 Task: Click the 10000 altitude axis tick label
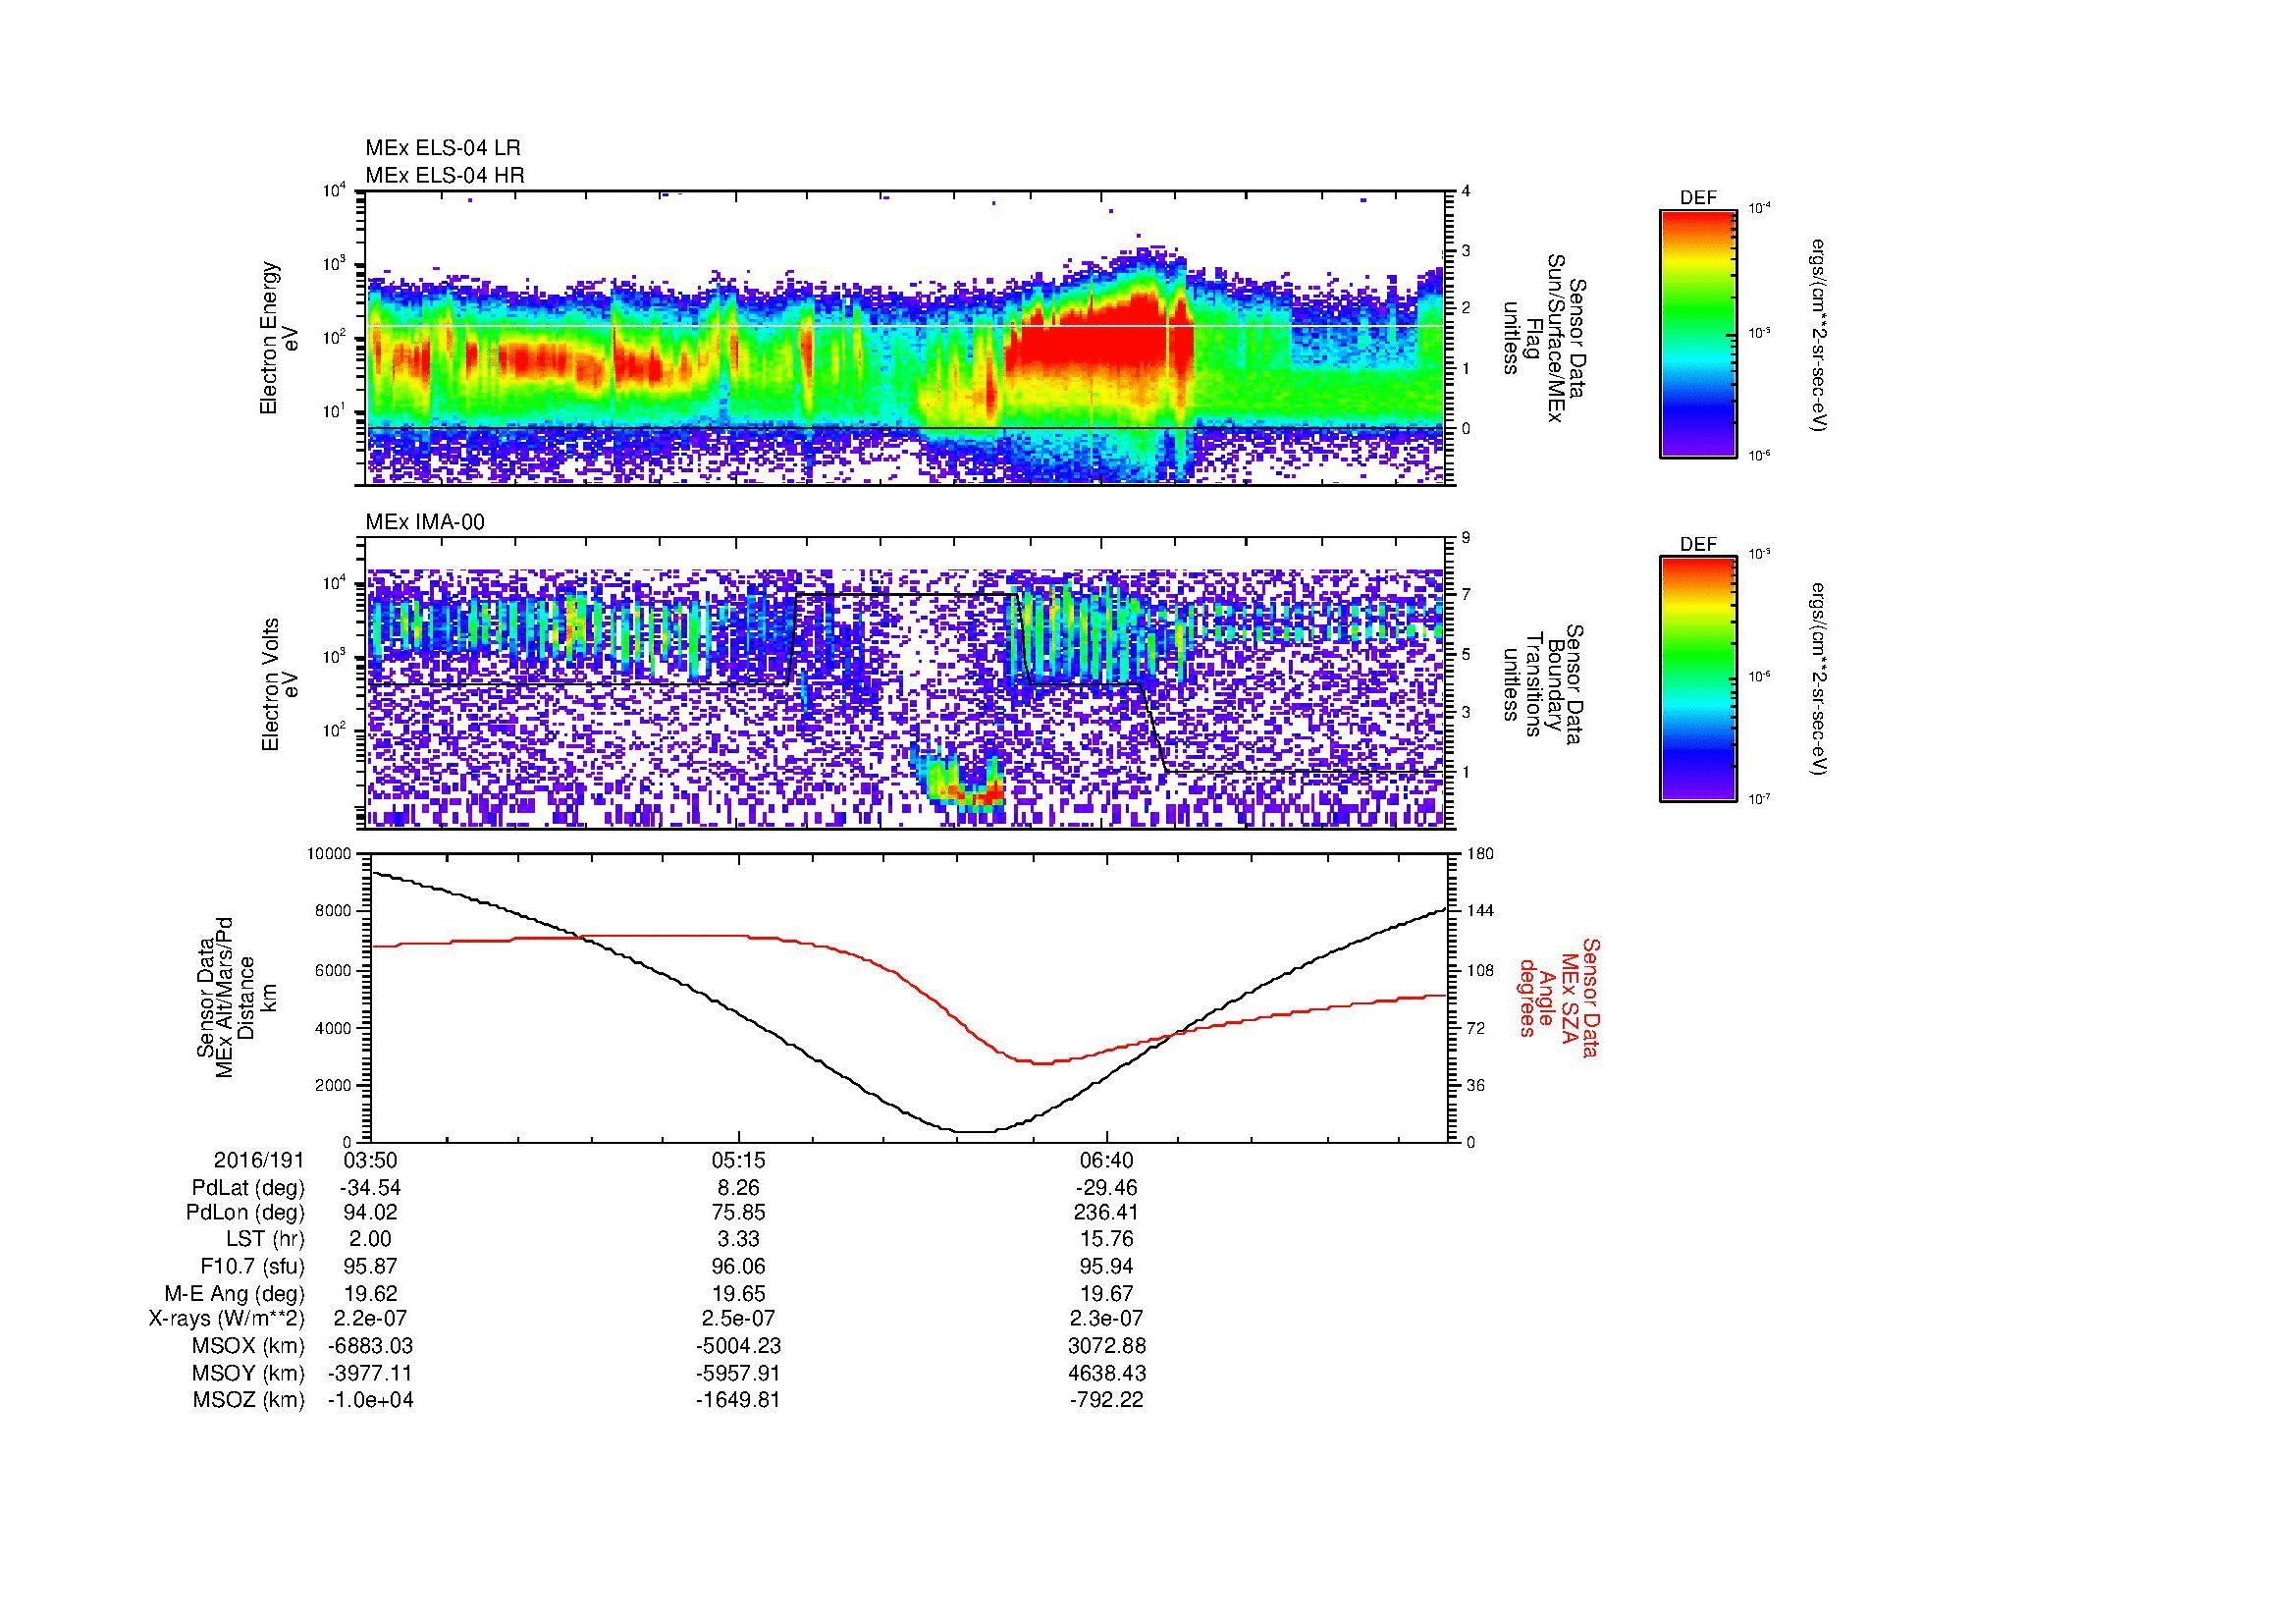[x=330, y=853]
